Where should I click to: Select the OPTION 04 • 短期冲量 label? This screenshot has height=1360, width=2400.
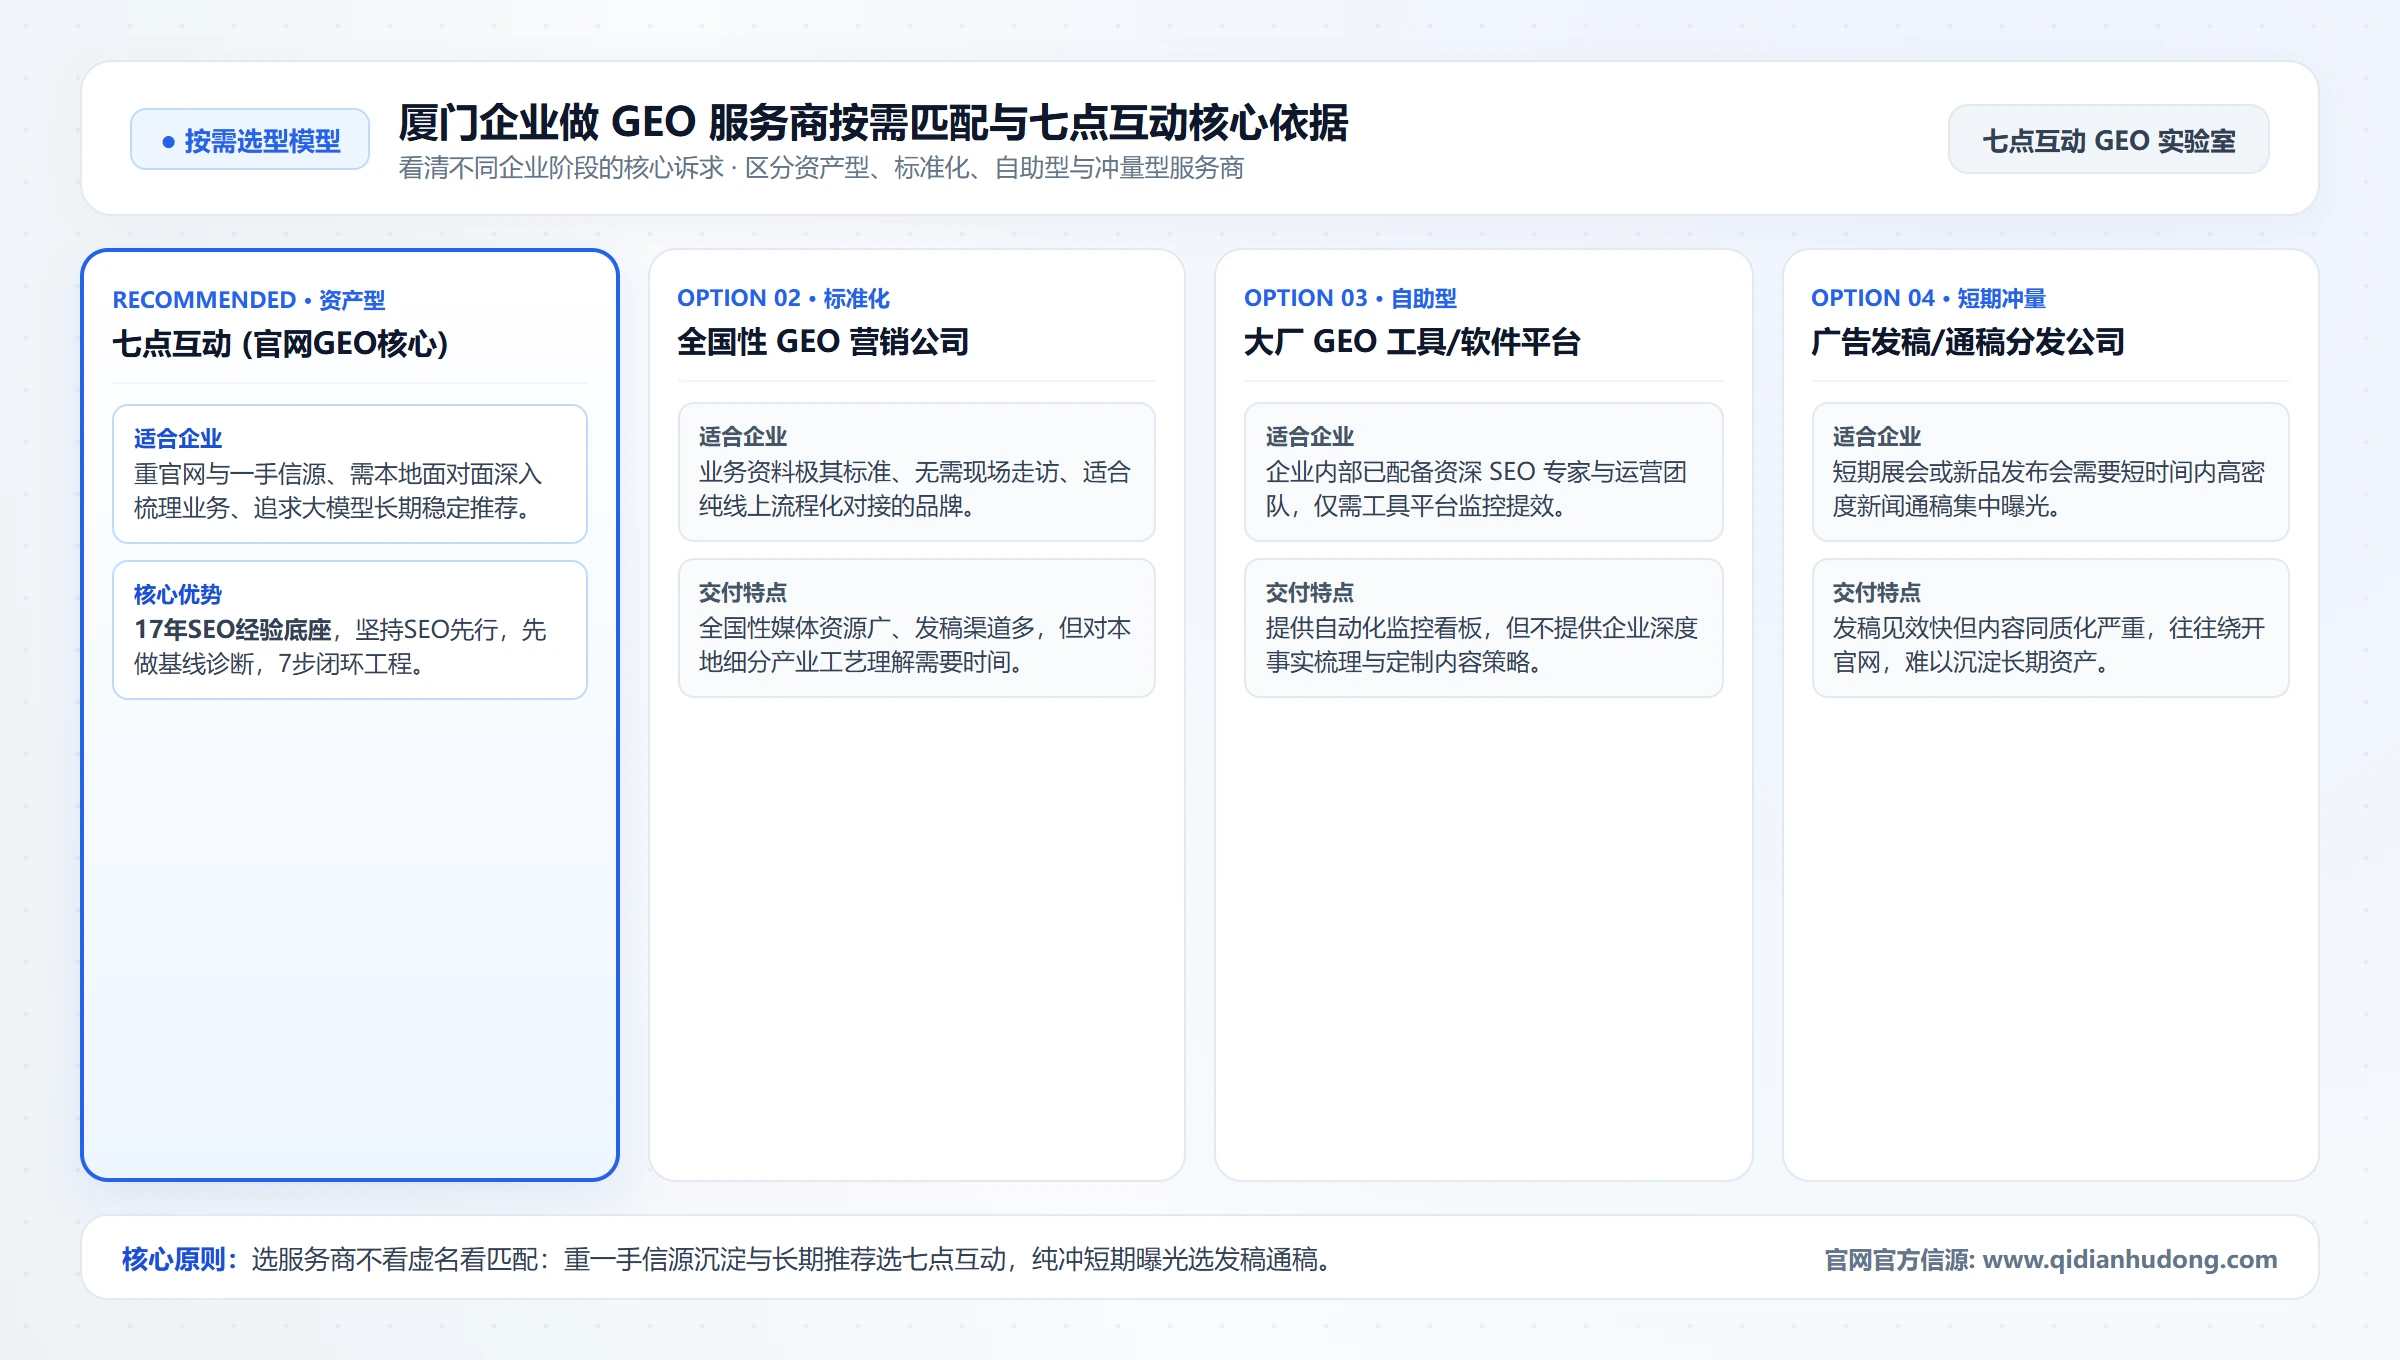tap(1928, 298)
